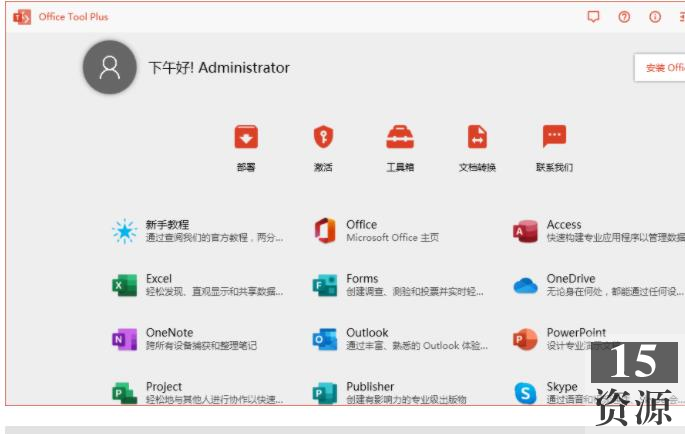Click the Office Tool Plus logo icon
This screenshot has height=434, width=685.
pyautogui.click(x=22, y=17)
